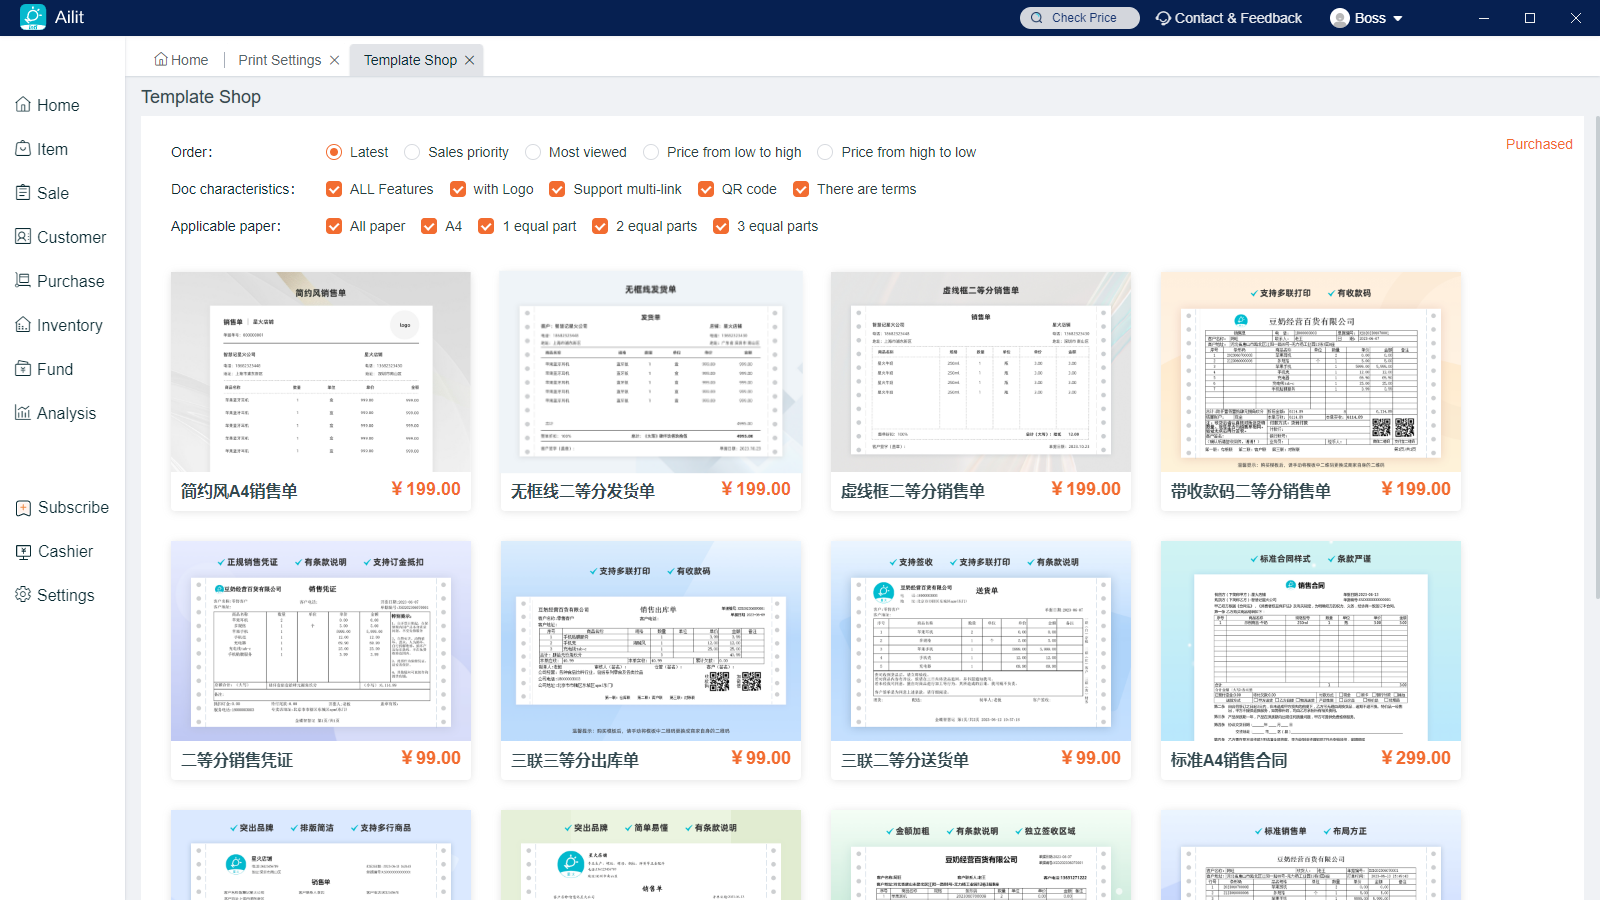Open the Customer section icon

coord(23,237)
